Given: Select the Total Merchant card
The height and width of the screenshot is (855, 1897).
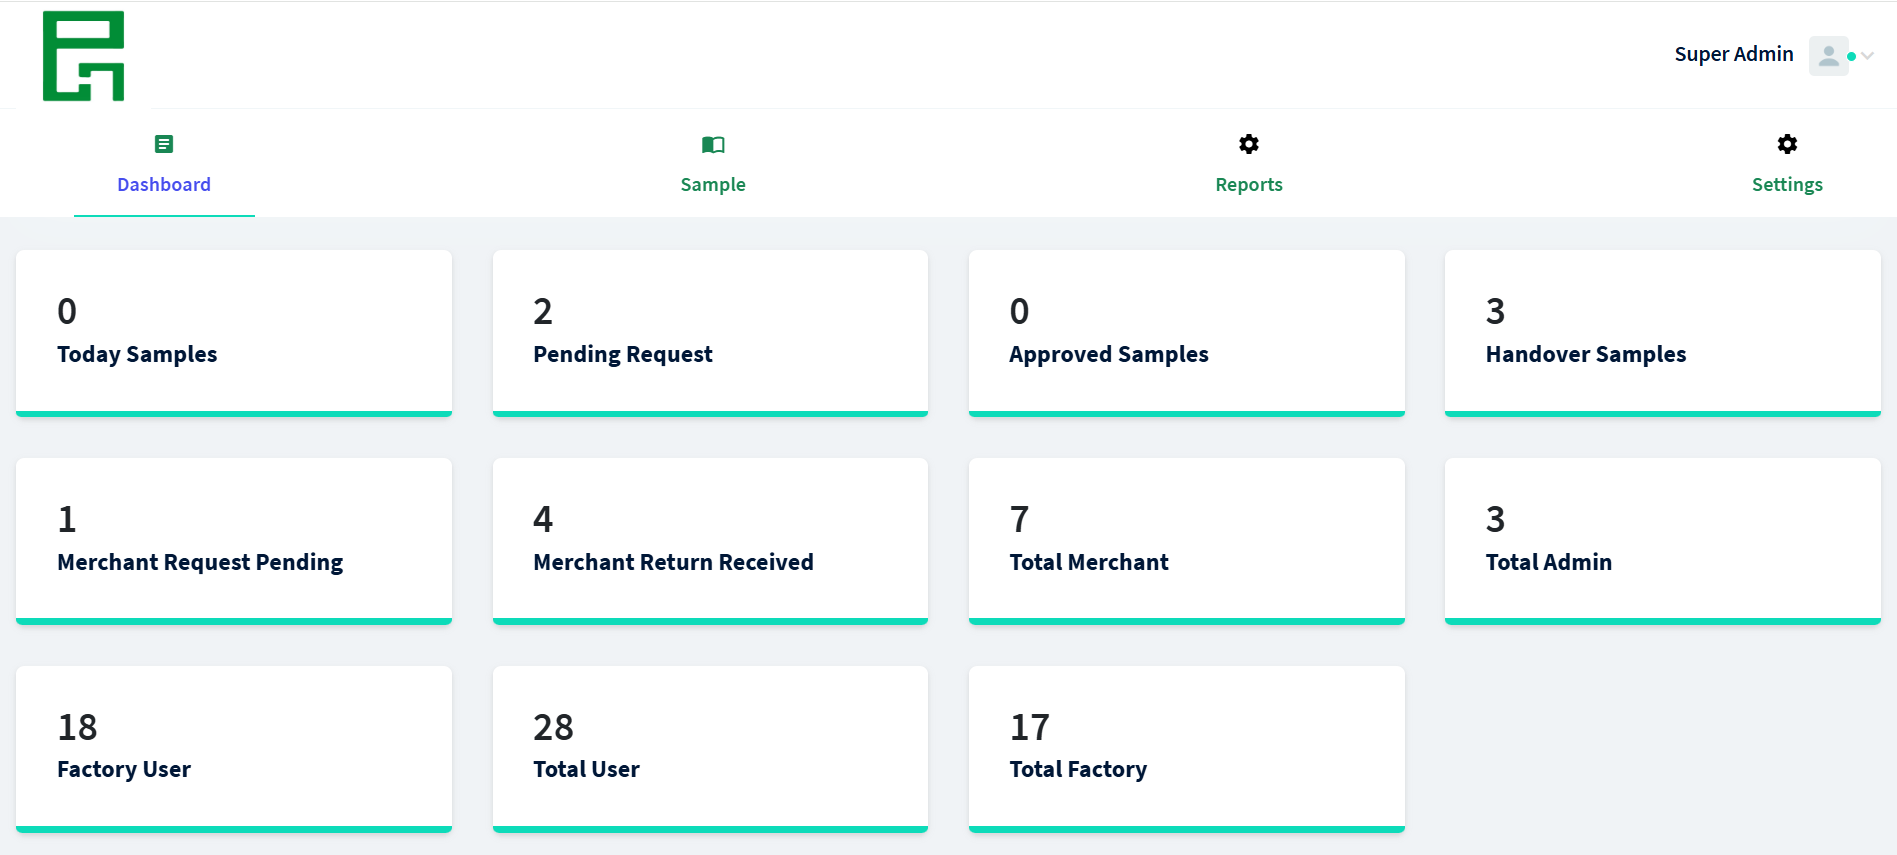Looking at the screenshot, I should click(x=1186, y=540).
